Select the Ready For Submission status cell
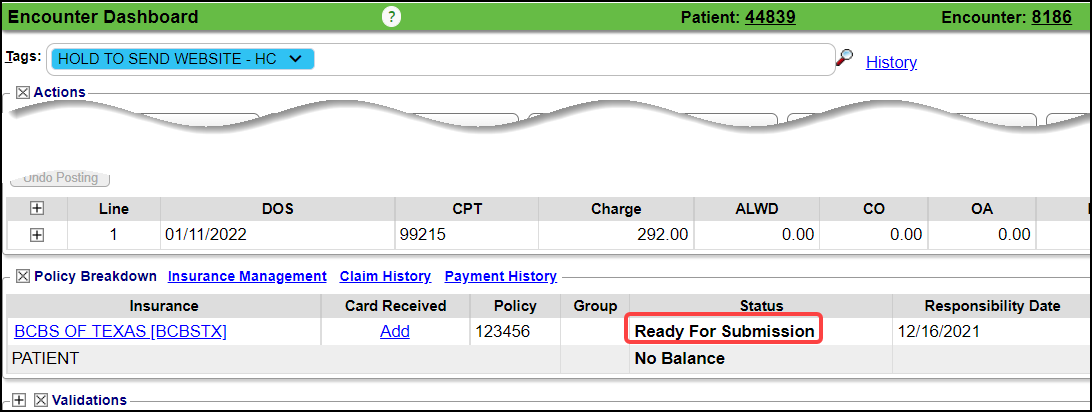This screenshot has height=412, width=1092. (x=724, y=331)
